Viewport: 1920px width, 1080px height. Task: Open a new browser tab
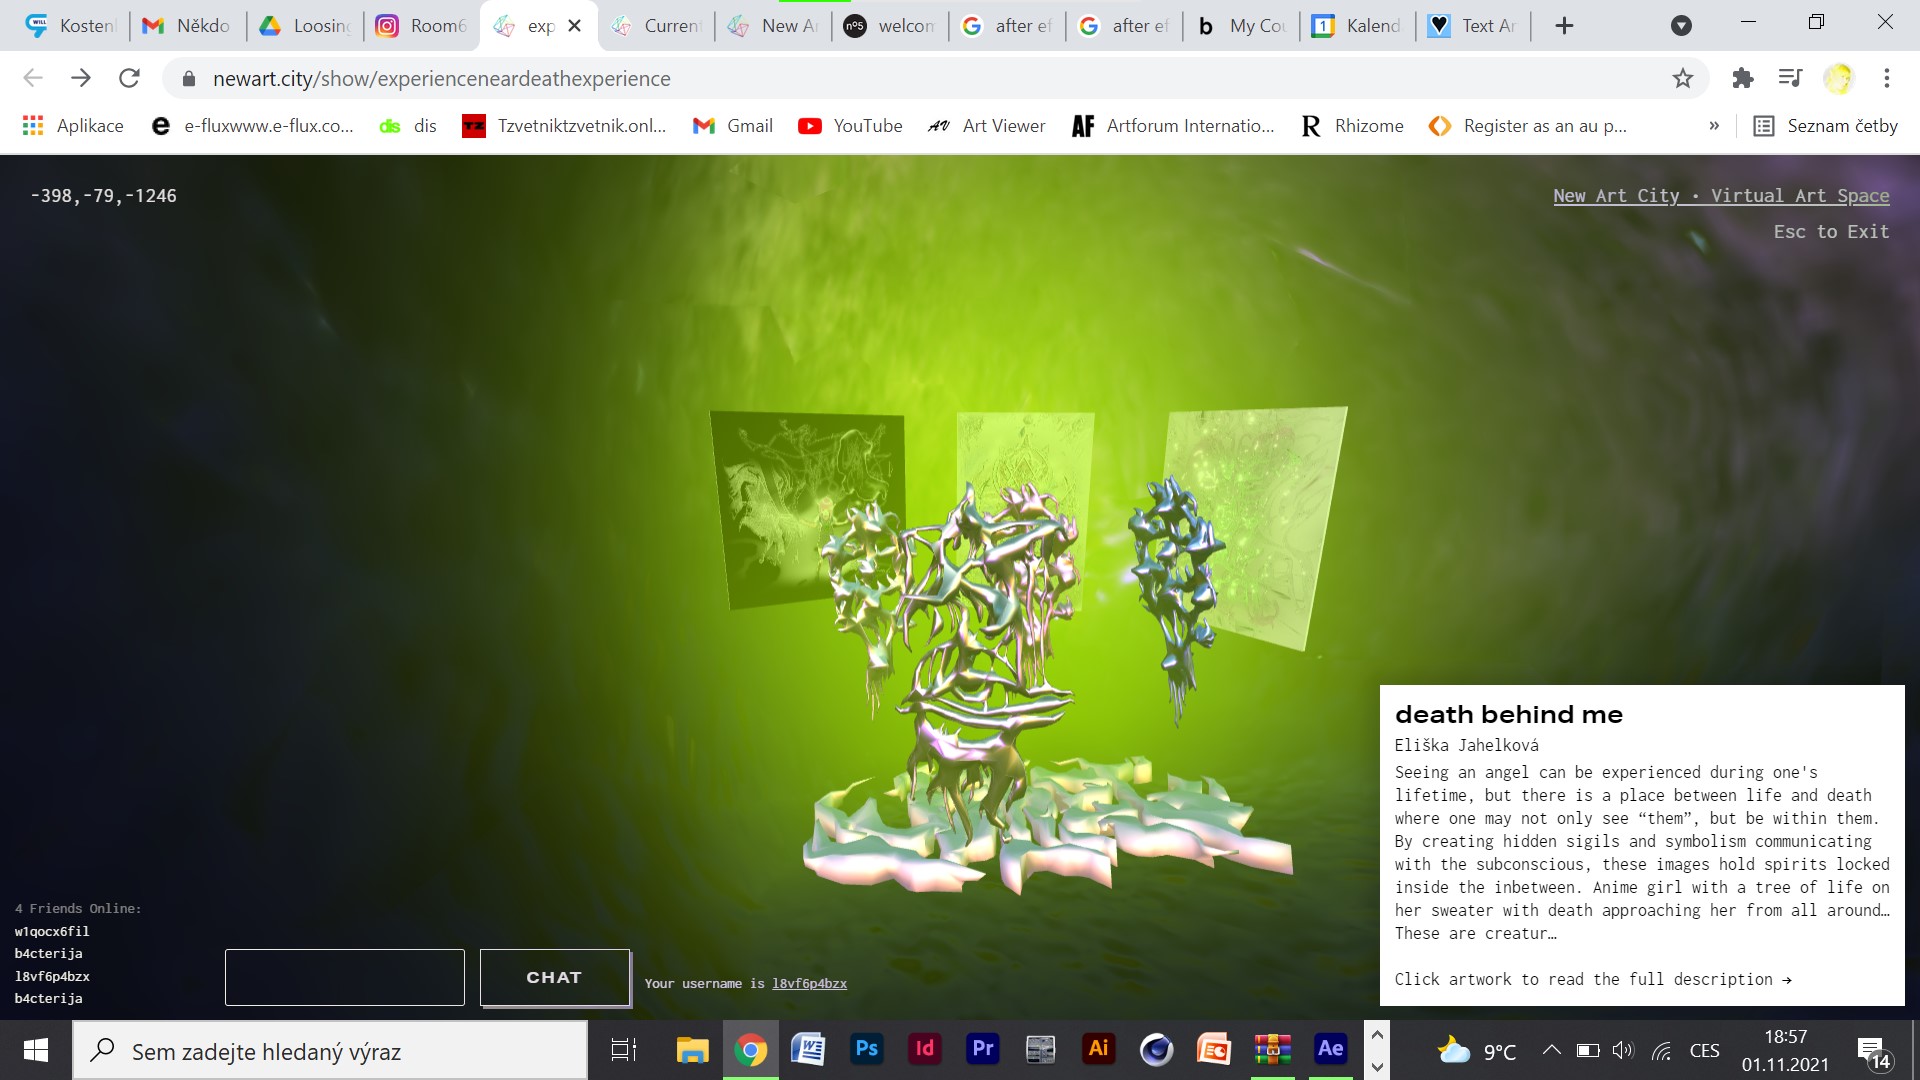pos(1565,26)
